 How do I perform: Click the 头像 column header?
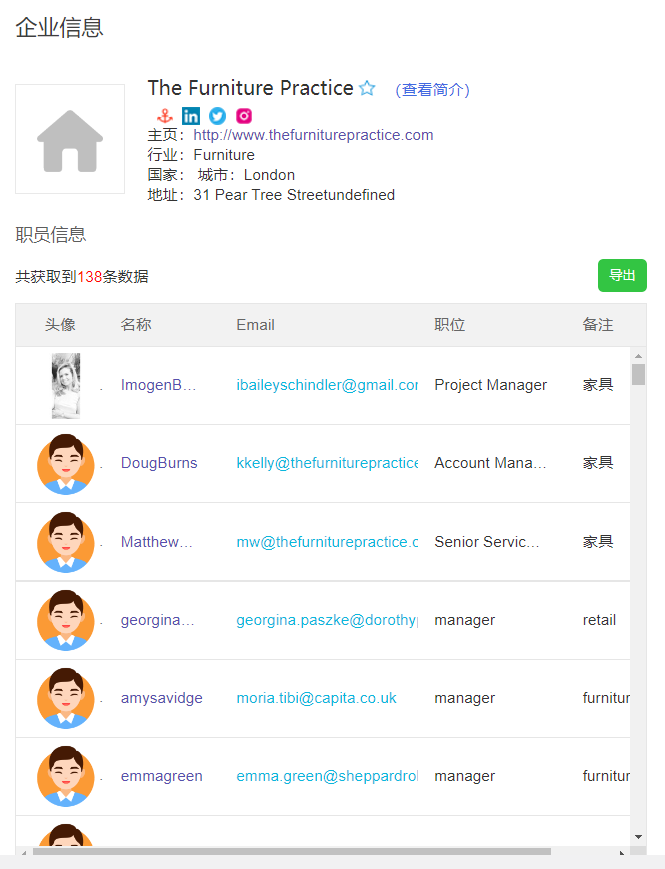pyautogui.click(x=60, y=325)
